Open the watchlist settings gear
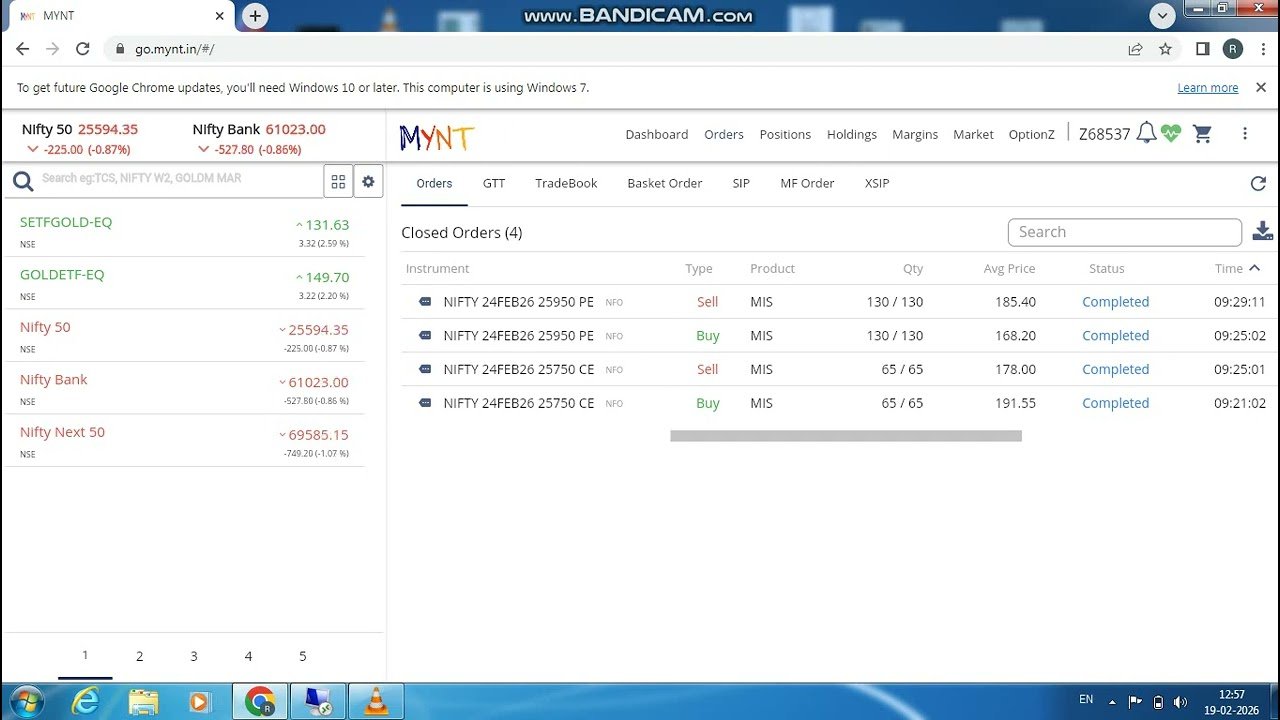This screenshot has height=720, width=1280. (368, 181)
